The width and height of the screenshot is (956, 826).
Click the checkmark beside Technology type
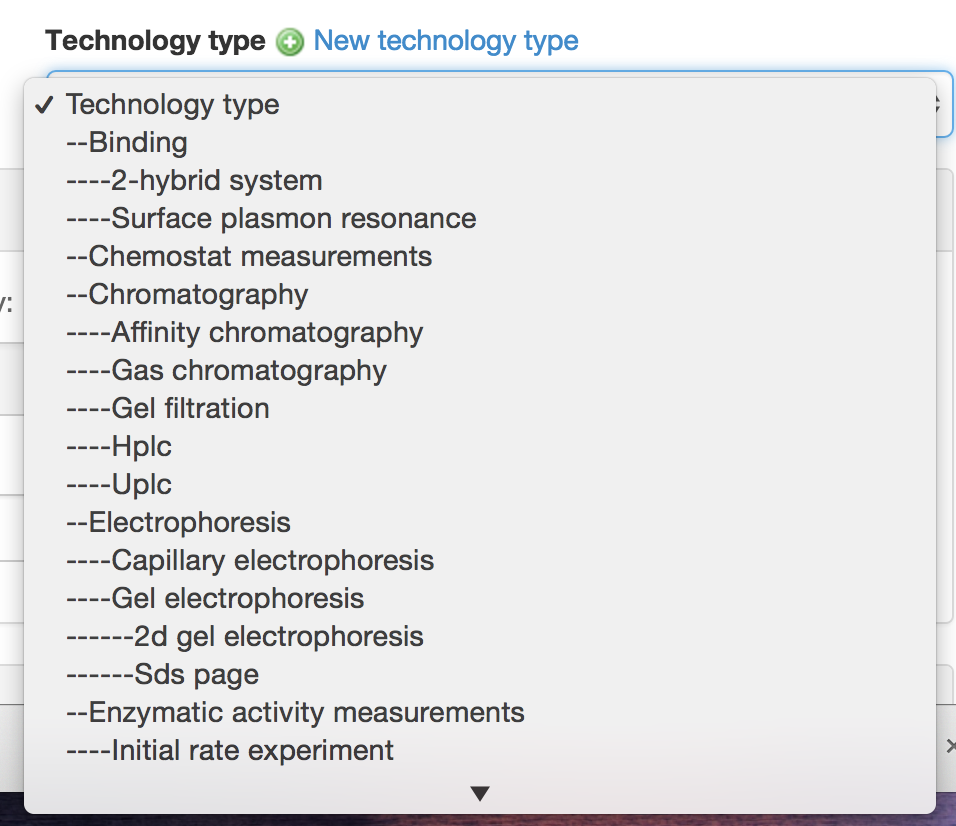pos(44,104)
